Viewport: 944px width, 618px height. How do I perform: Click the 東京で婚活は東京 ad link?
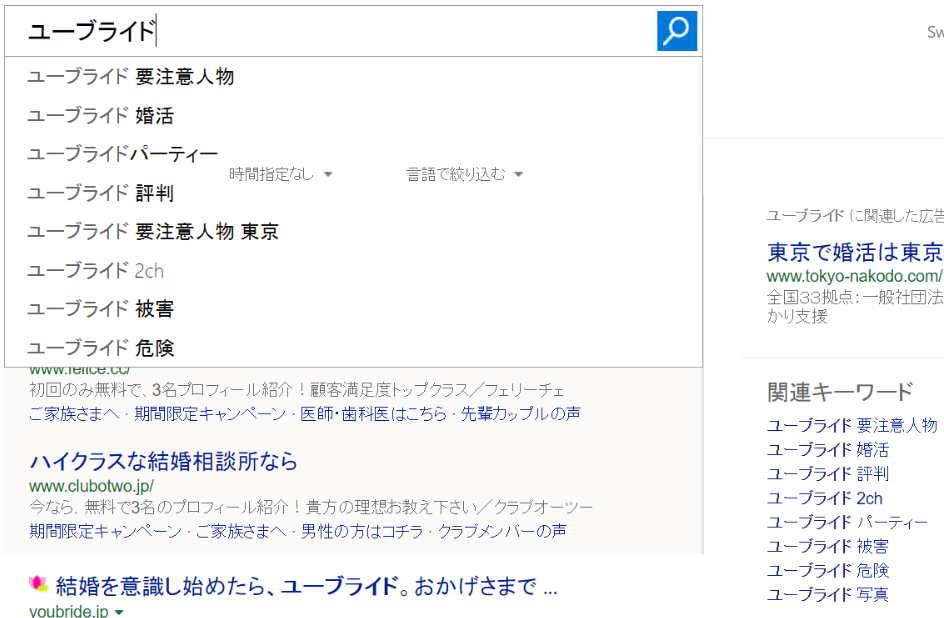[854, 251]
